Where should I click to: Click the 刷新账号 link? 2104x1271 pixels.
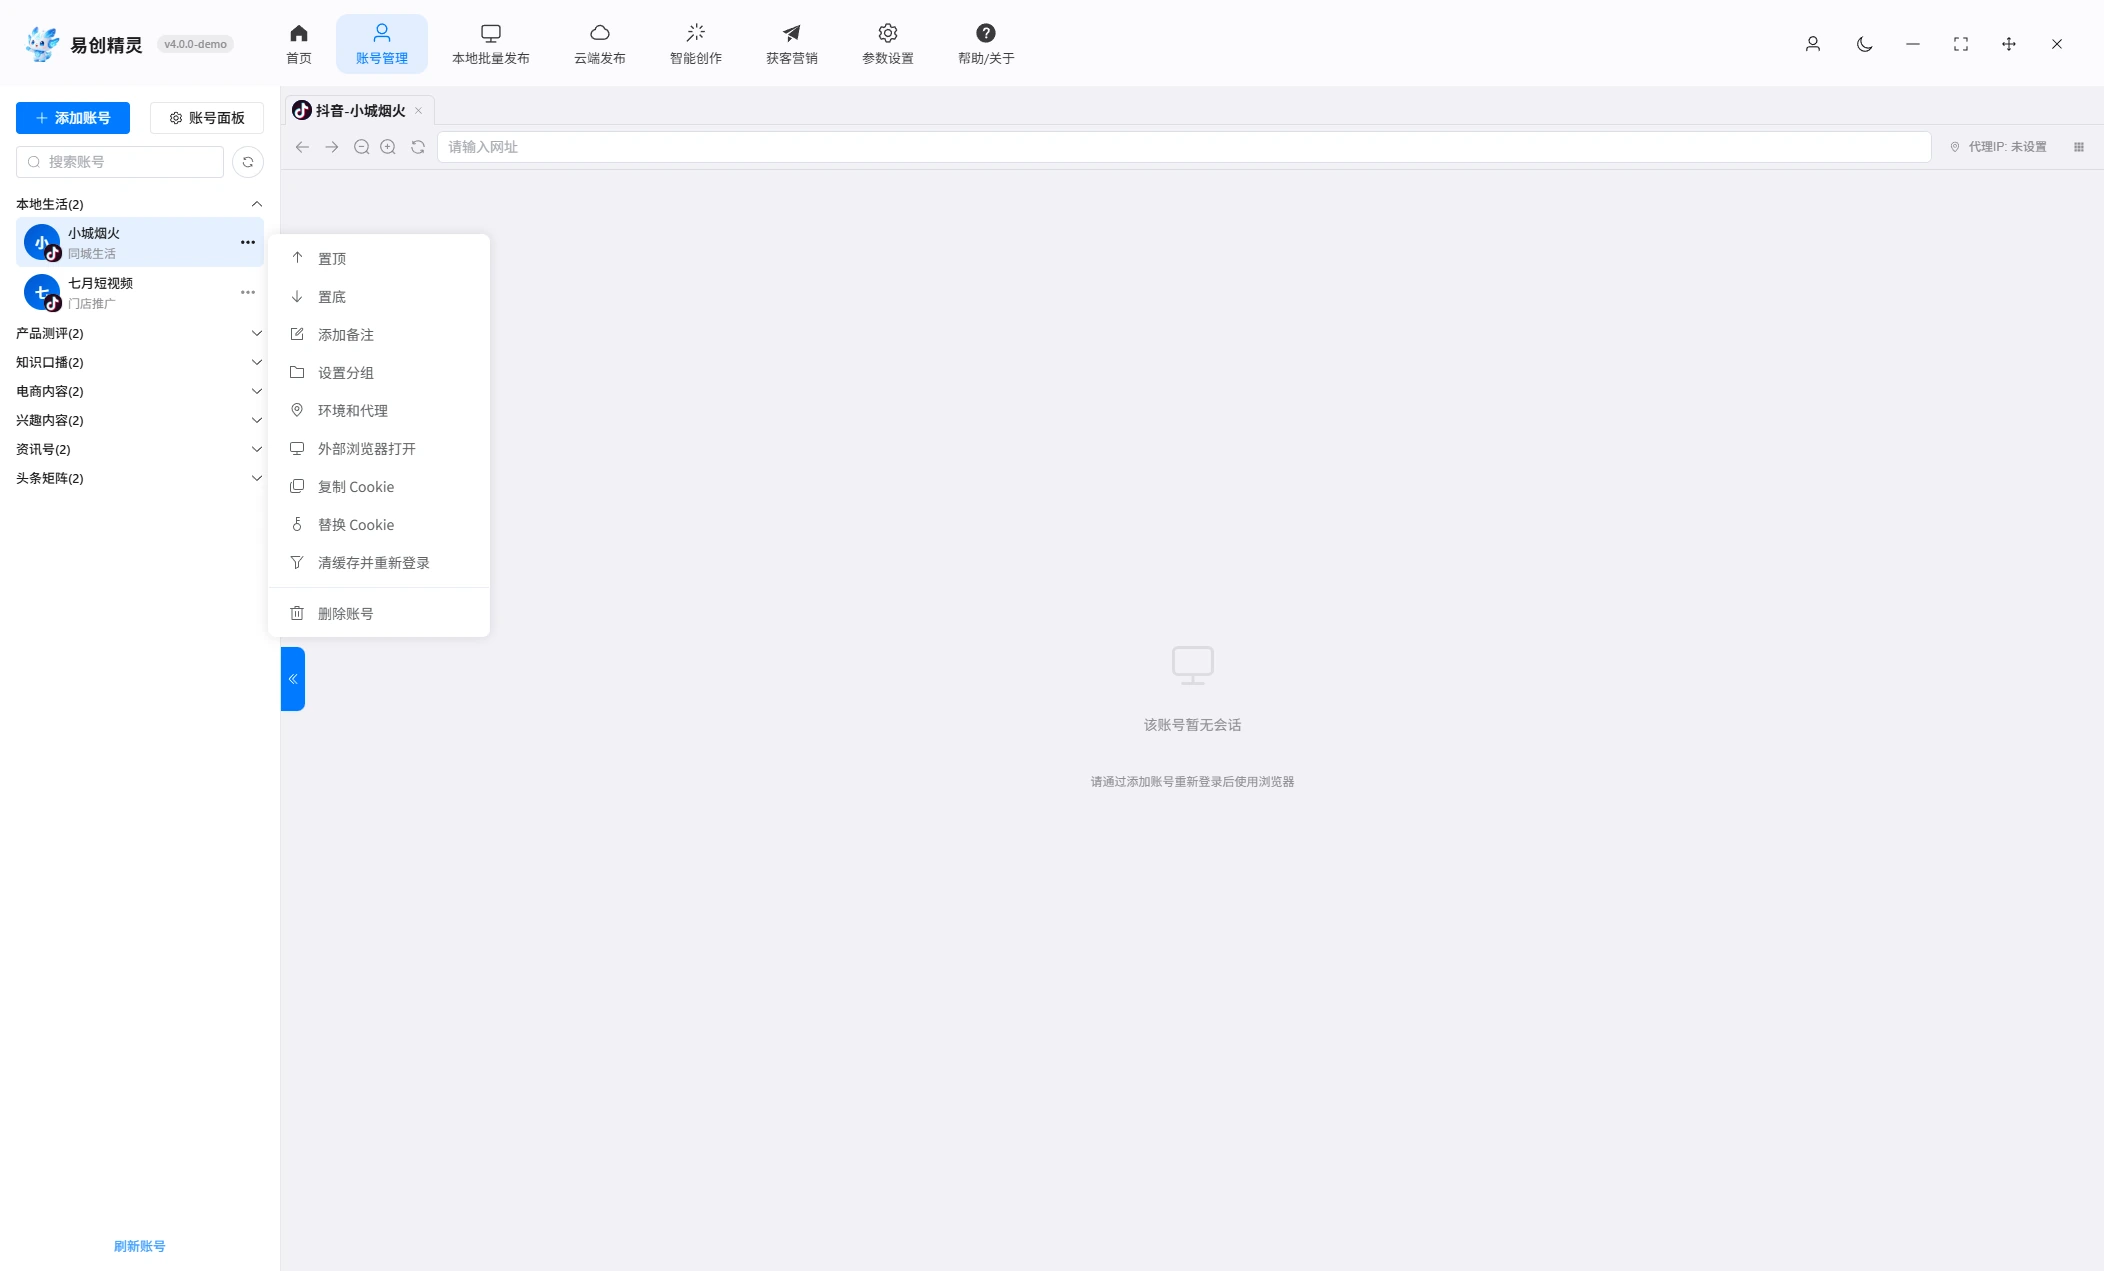pos(140,1246)
